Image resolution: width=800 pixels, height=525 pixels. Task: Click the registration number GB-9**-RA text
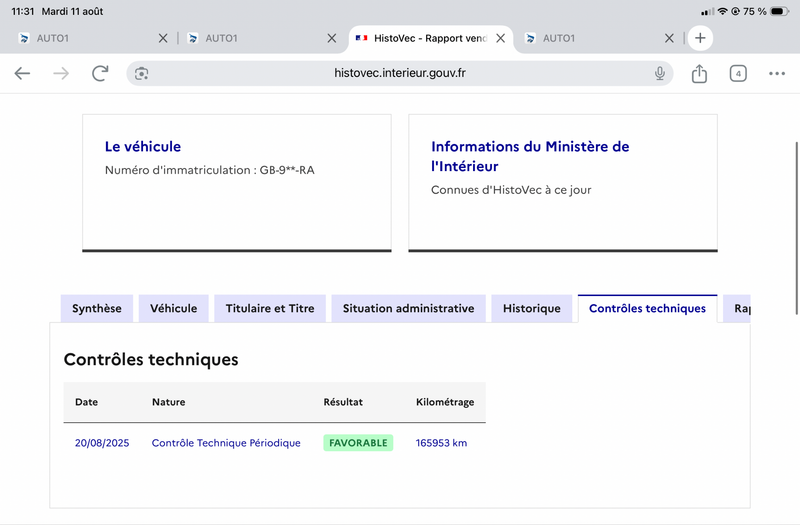pyautogui.click(x=287, y=170)
